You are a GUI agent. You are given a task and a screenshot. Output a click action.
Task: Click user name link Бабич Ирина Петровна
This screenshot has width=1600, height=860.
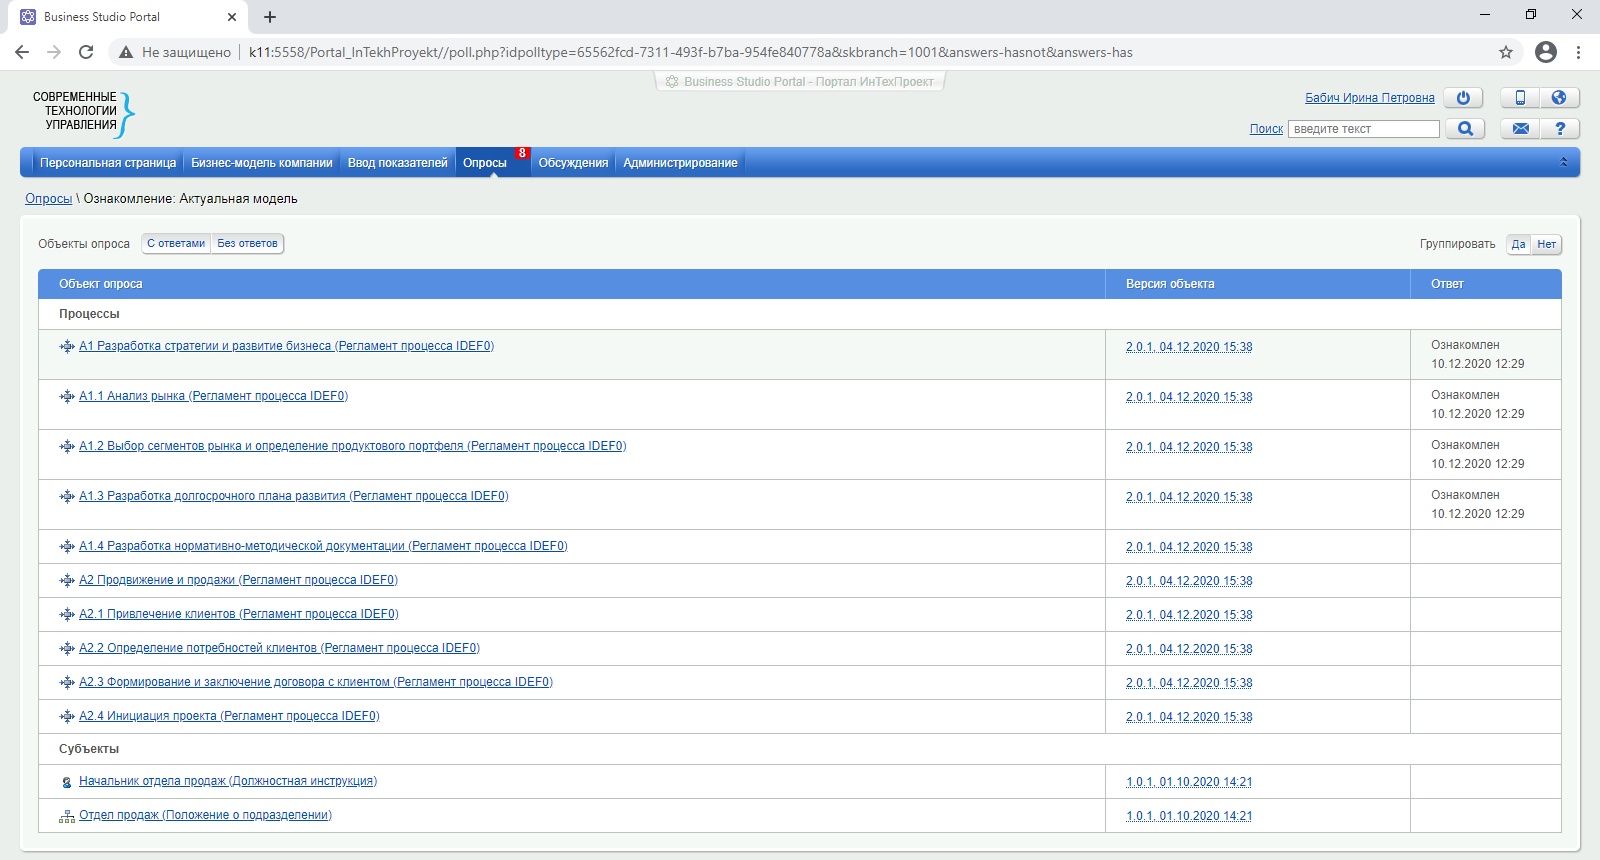click(x=1369, y=98)
